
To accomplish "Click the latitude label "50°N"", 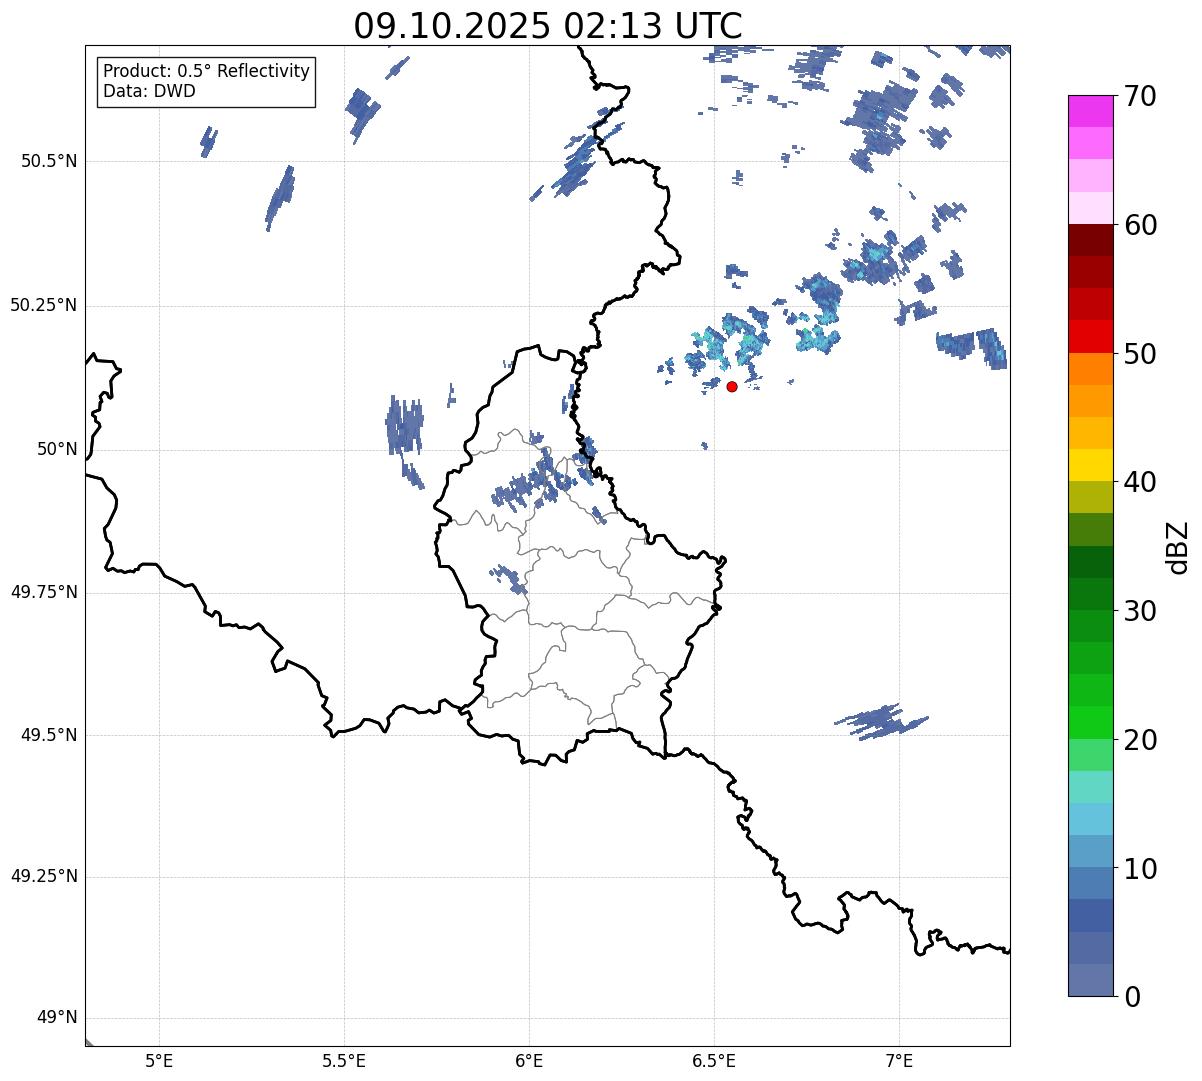I will point(57,450).
